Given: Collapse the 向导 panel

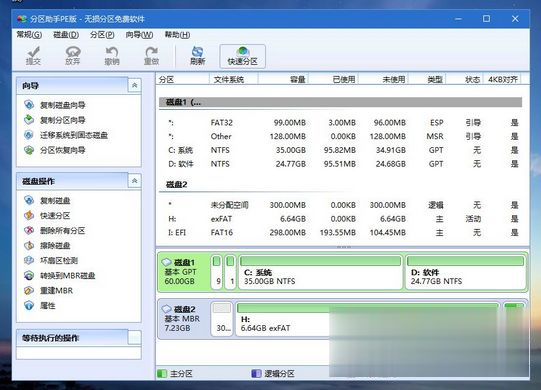Looking at the screenshot, I should click(x=135, y=85).
